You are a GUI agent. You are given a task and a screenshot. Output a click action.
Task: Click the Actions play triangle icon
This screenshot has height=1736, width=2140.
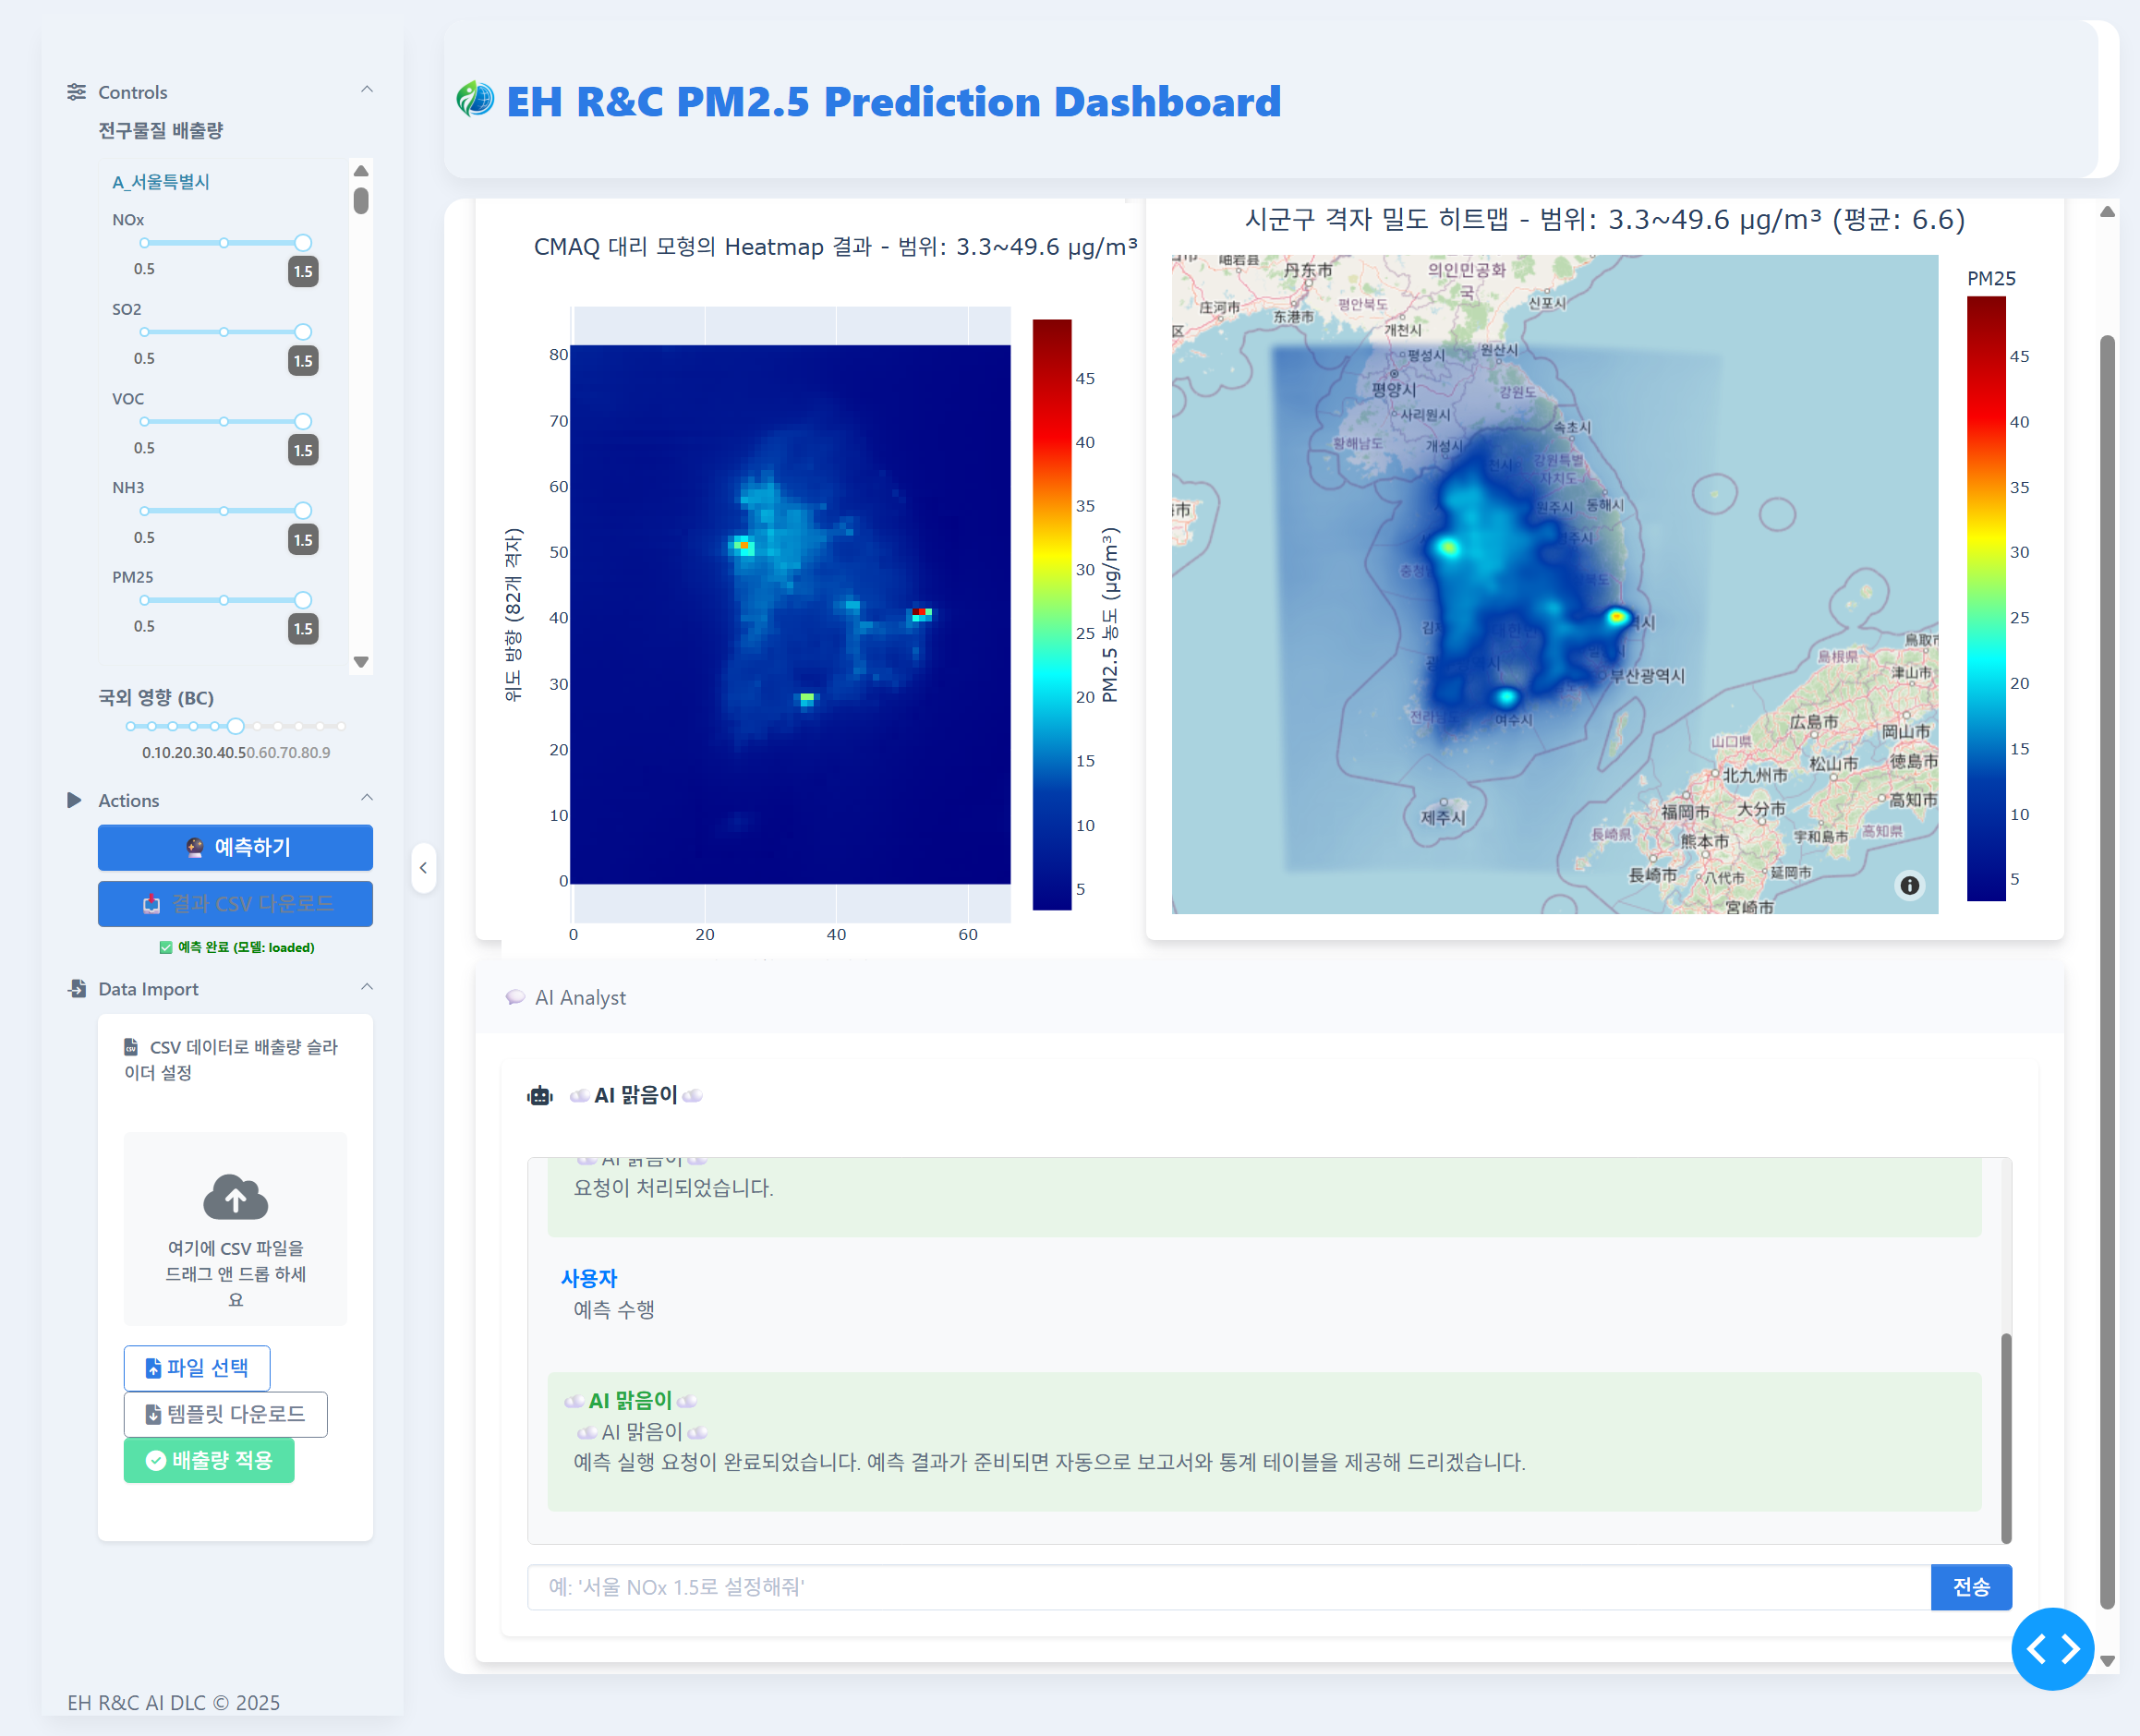click(x=74, y=800)
